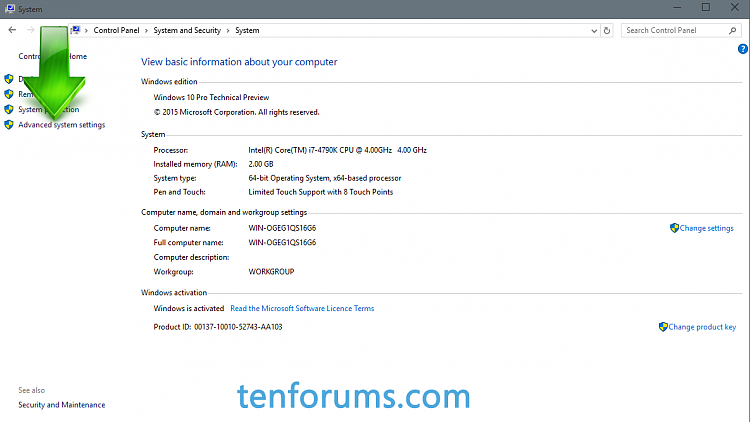Click the computer icon in breadcrumb
750x422 pixels.
(76, 30)
